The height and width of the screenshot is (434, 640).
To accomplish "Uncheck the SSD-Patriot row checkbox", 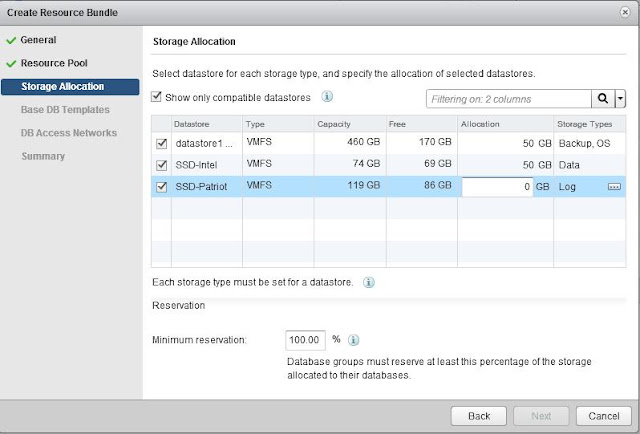I will (x=161, y=187).
